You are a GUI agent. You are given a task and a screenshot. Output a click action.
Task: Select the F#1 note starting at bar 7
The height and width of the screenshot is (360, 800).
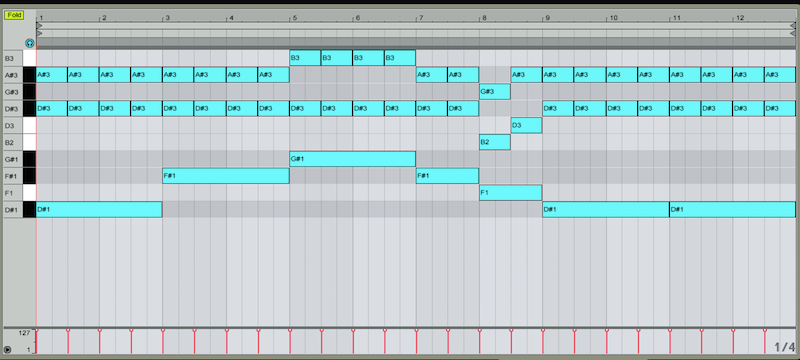(447, 176)
